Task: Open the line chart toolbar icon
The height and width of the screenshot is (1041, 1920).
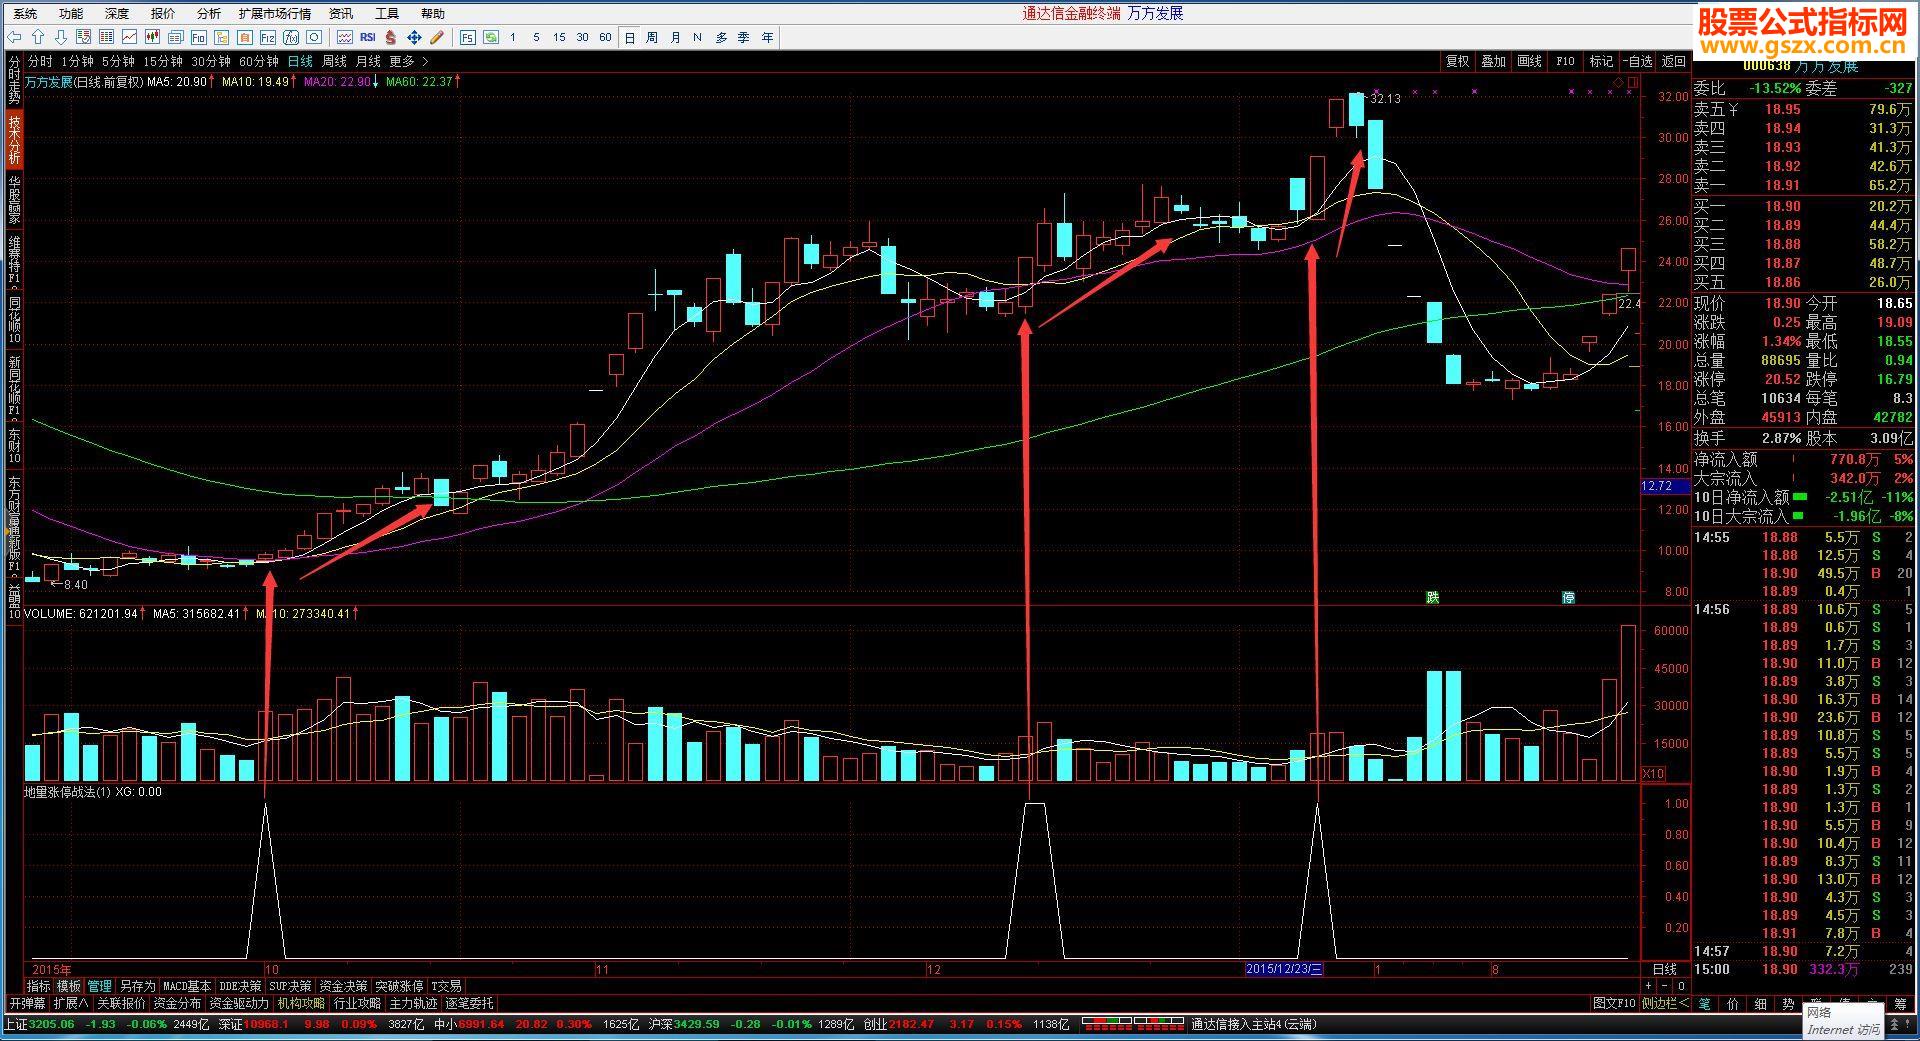Action: [130, 37]
